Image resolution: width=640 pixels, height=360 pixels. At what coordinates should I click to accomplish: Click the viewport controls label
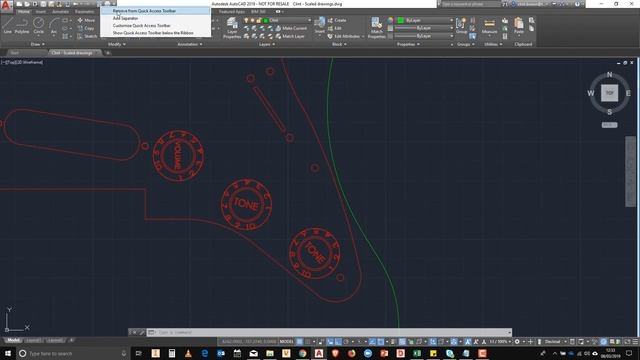tap(22, 62)
